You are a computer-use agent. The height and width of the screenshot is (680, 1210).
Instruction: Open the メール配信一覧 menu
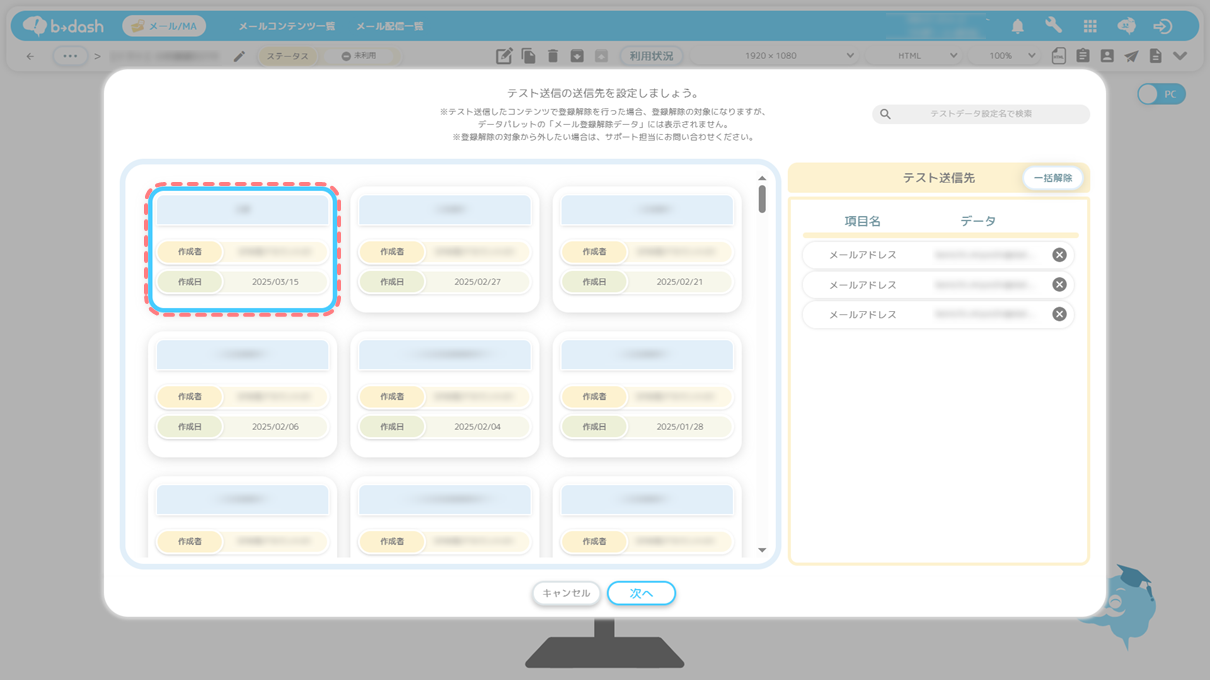[x=390, y=26]
